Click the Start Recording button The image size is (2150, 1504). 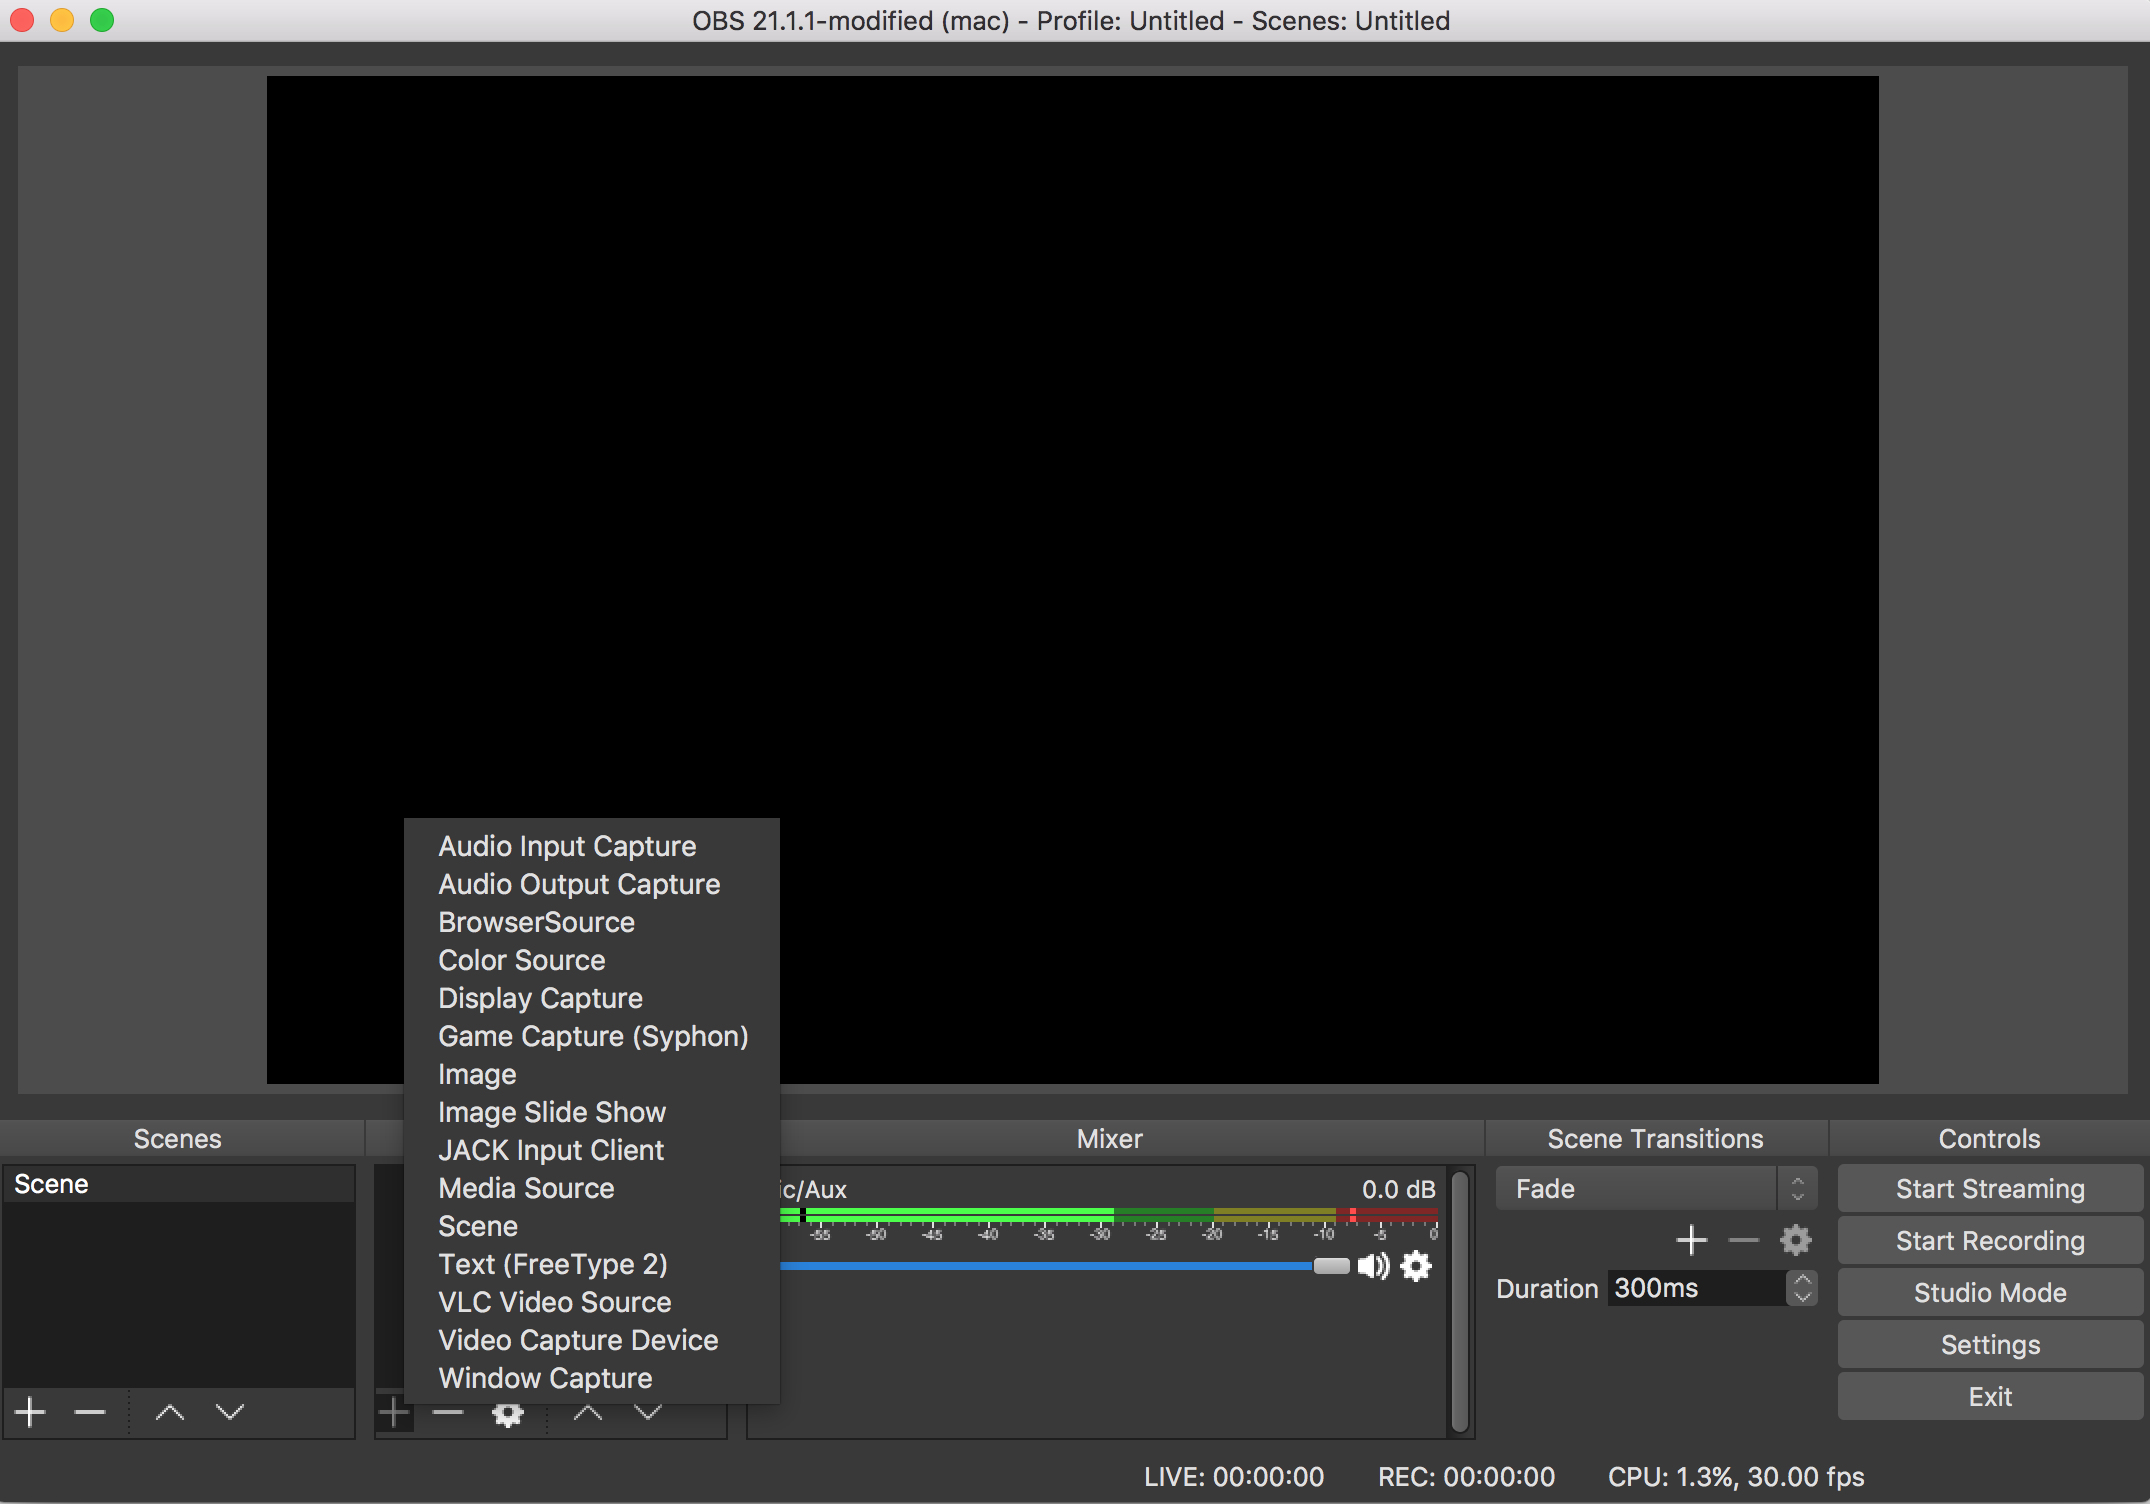(1989, 1240)
